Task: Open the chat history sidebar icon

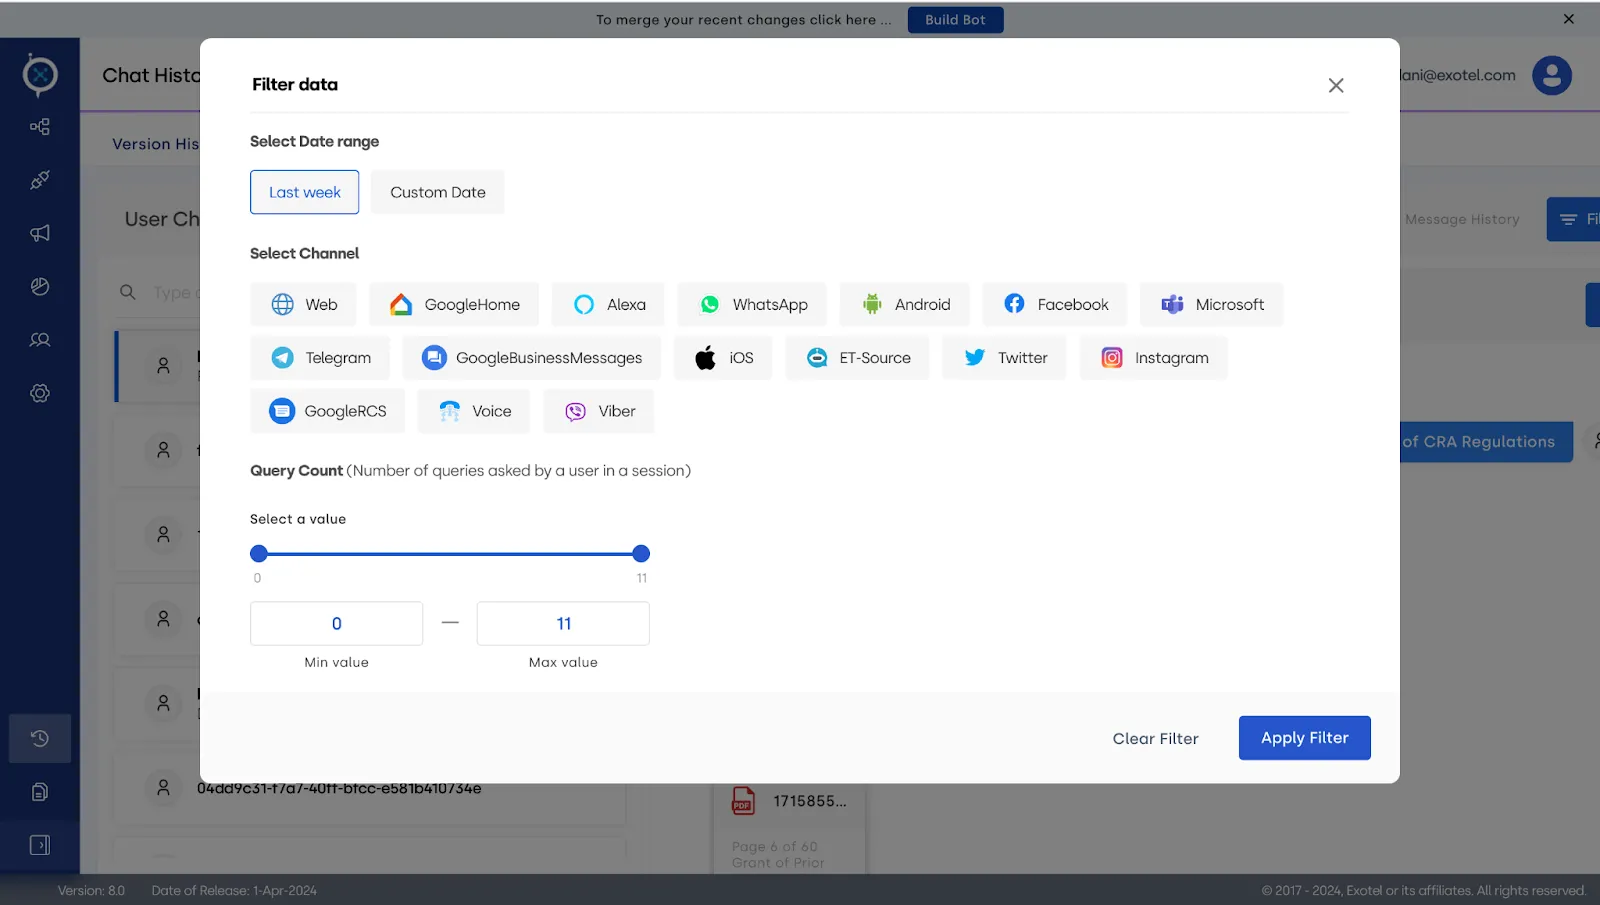Action: click(x=40, y=738)
